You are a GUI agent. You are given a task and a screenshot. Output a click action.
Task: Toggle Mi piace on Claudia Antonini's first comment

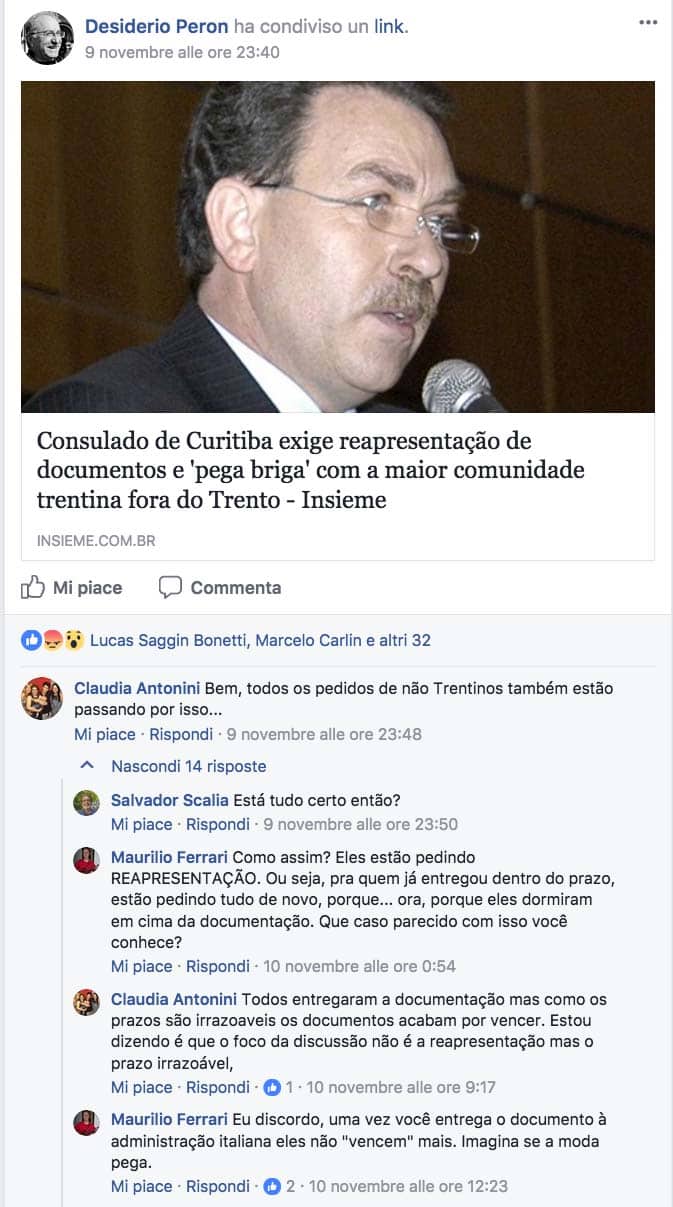coord(105,734)
